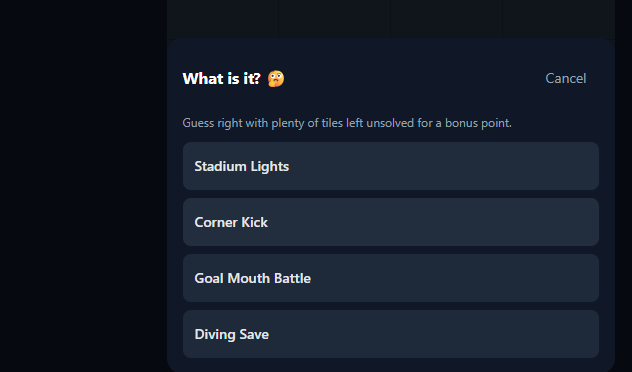632x372 pixels.
Task: Click the bonus point hint text
Action: click(x=347, y=123)
